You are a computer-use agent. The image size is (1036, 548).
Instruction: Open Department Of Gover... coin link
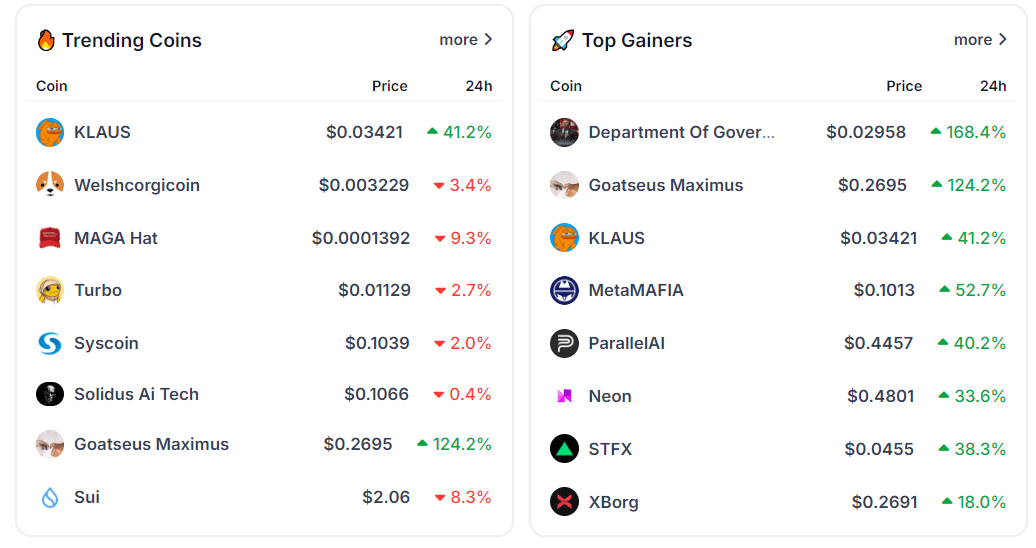[x=681, y=132]
